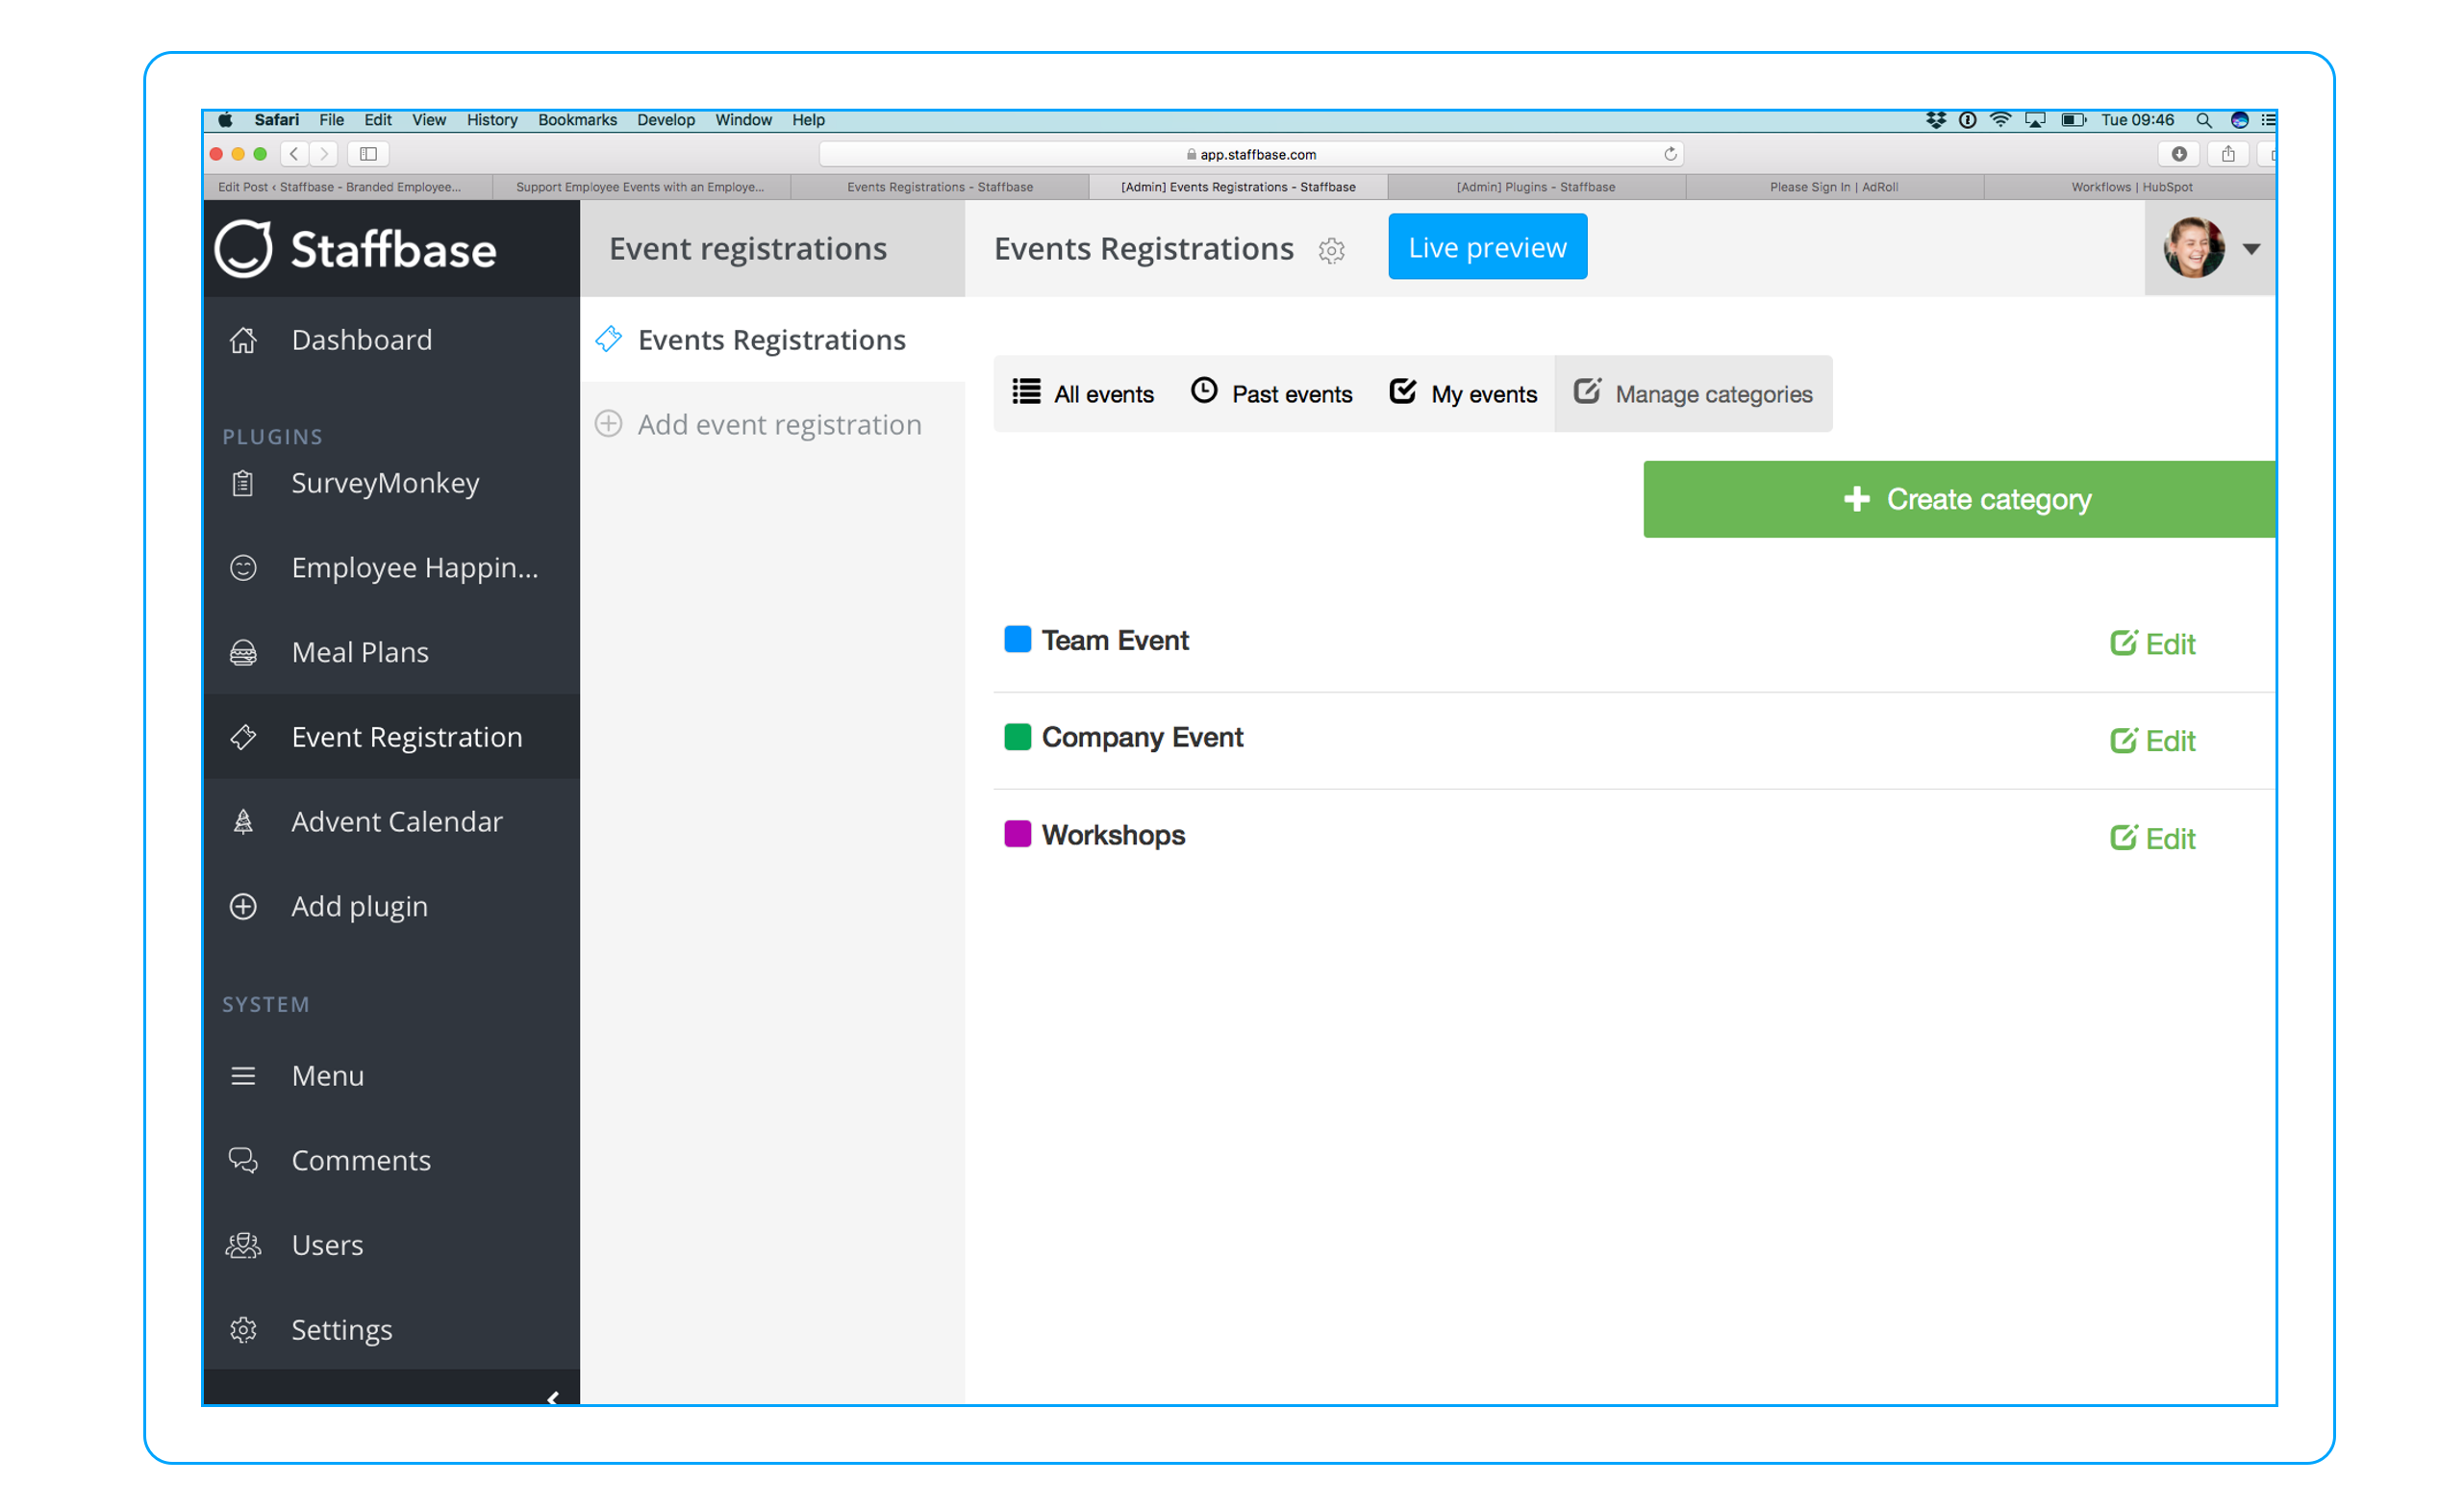Viewport: 2464px width, 1509px height.
Task: Collapse the sidebar with the chevron
Action: [x=553, y=1397]
